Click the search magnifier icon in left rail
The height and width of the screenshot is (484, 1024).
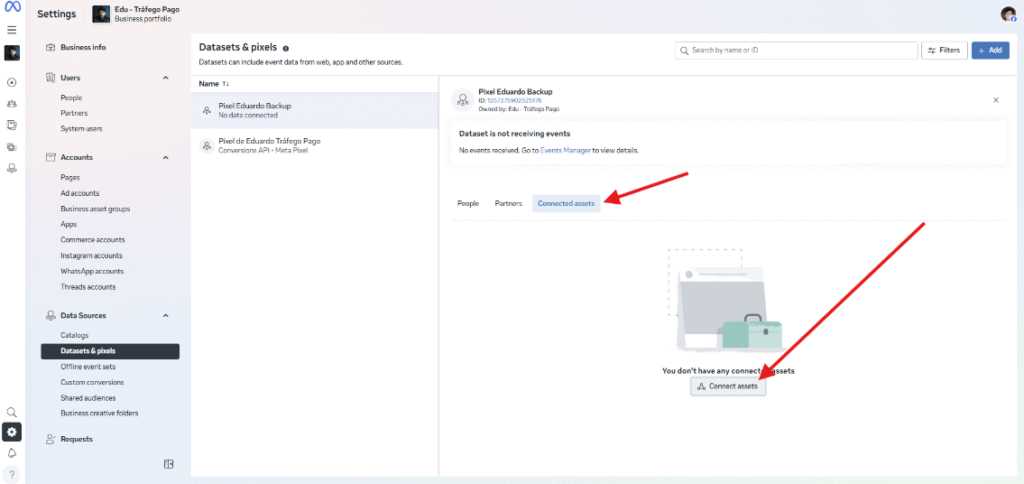coord(12,412)
